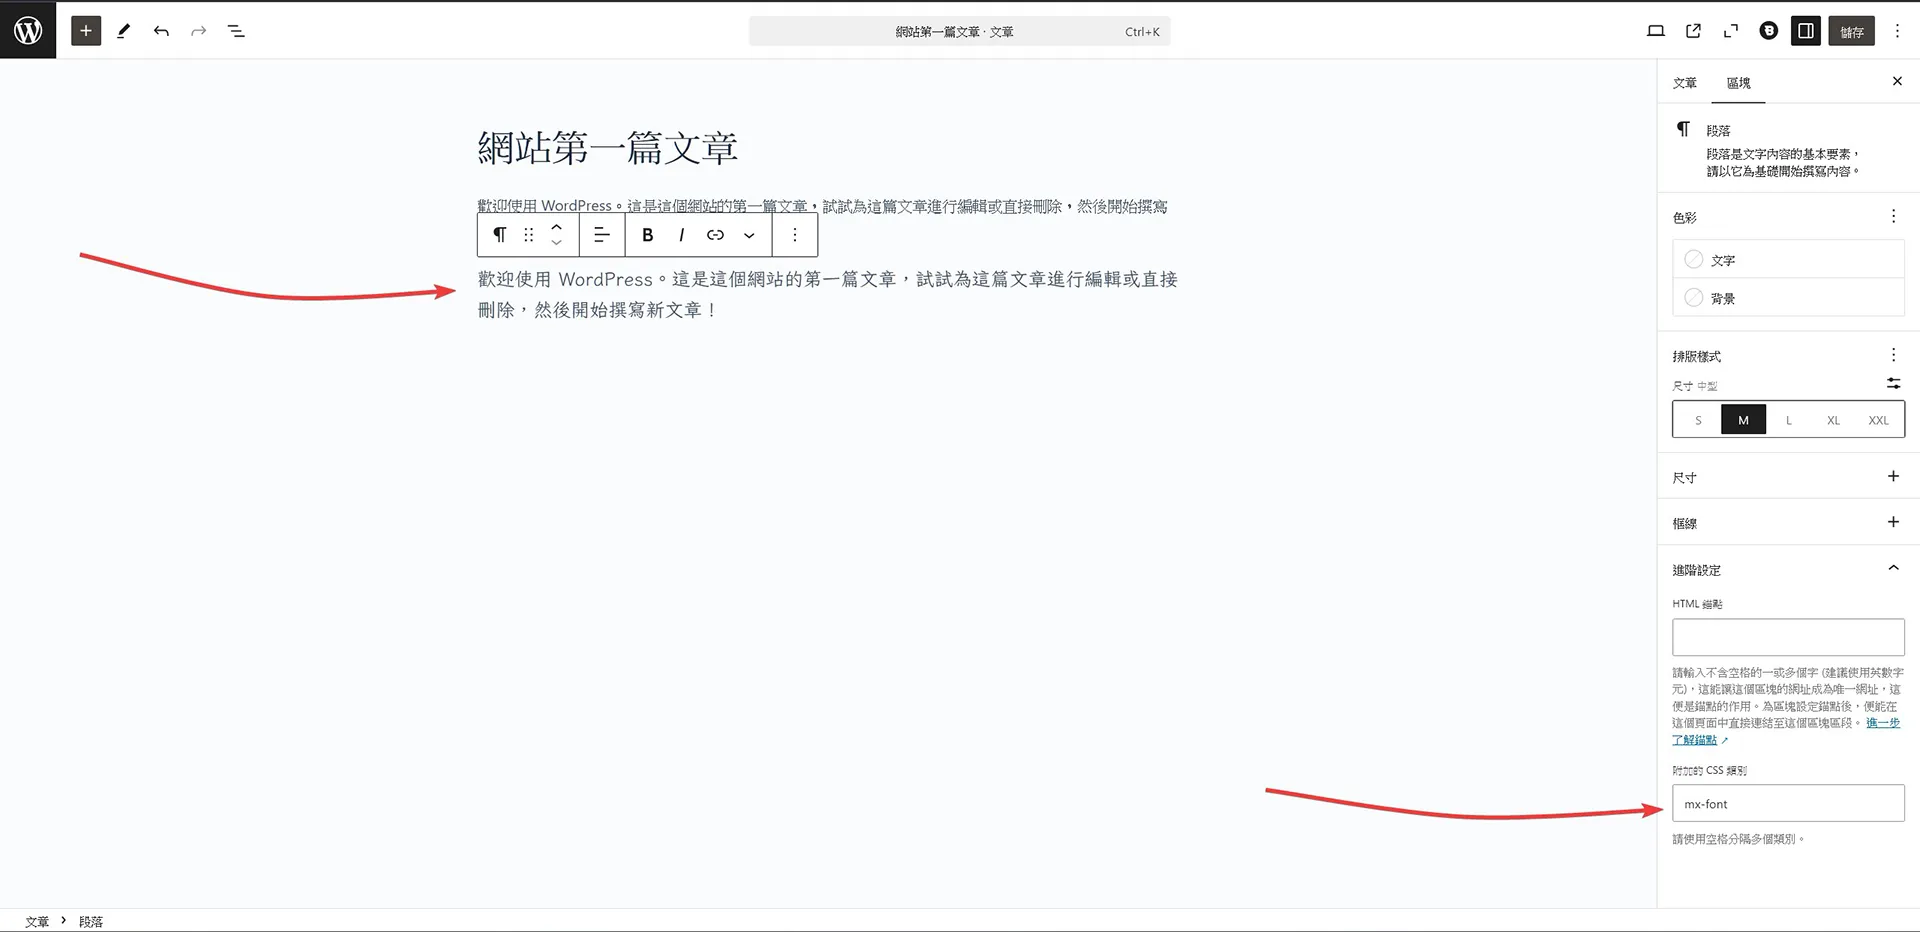Select font size XXL
1920x932 pixels.
(x=1878, y=420)
